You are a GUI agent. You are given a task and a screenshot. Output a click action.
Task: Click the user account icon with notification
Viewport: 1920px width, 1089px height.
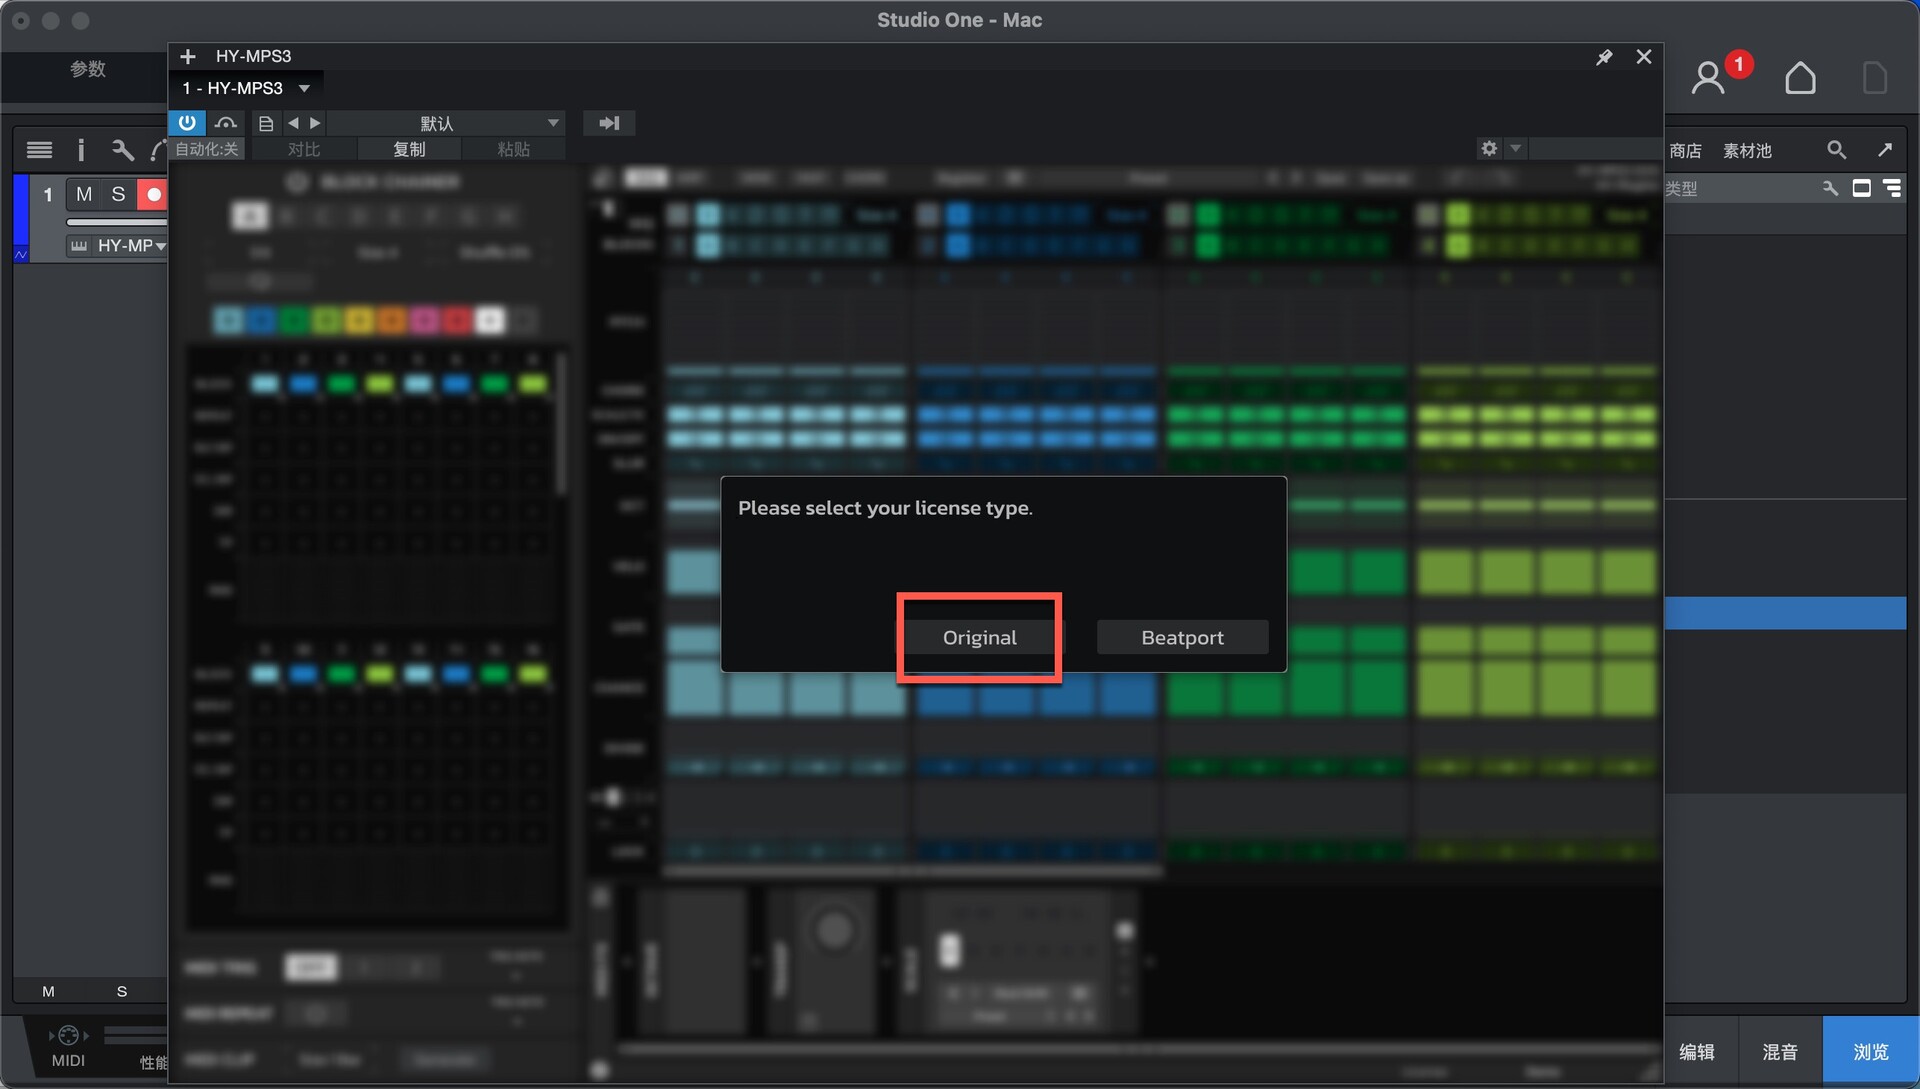tap(1709, 77)
